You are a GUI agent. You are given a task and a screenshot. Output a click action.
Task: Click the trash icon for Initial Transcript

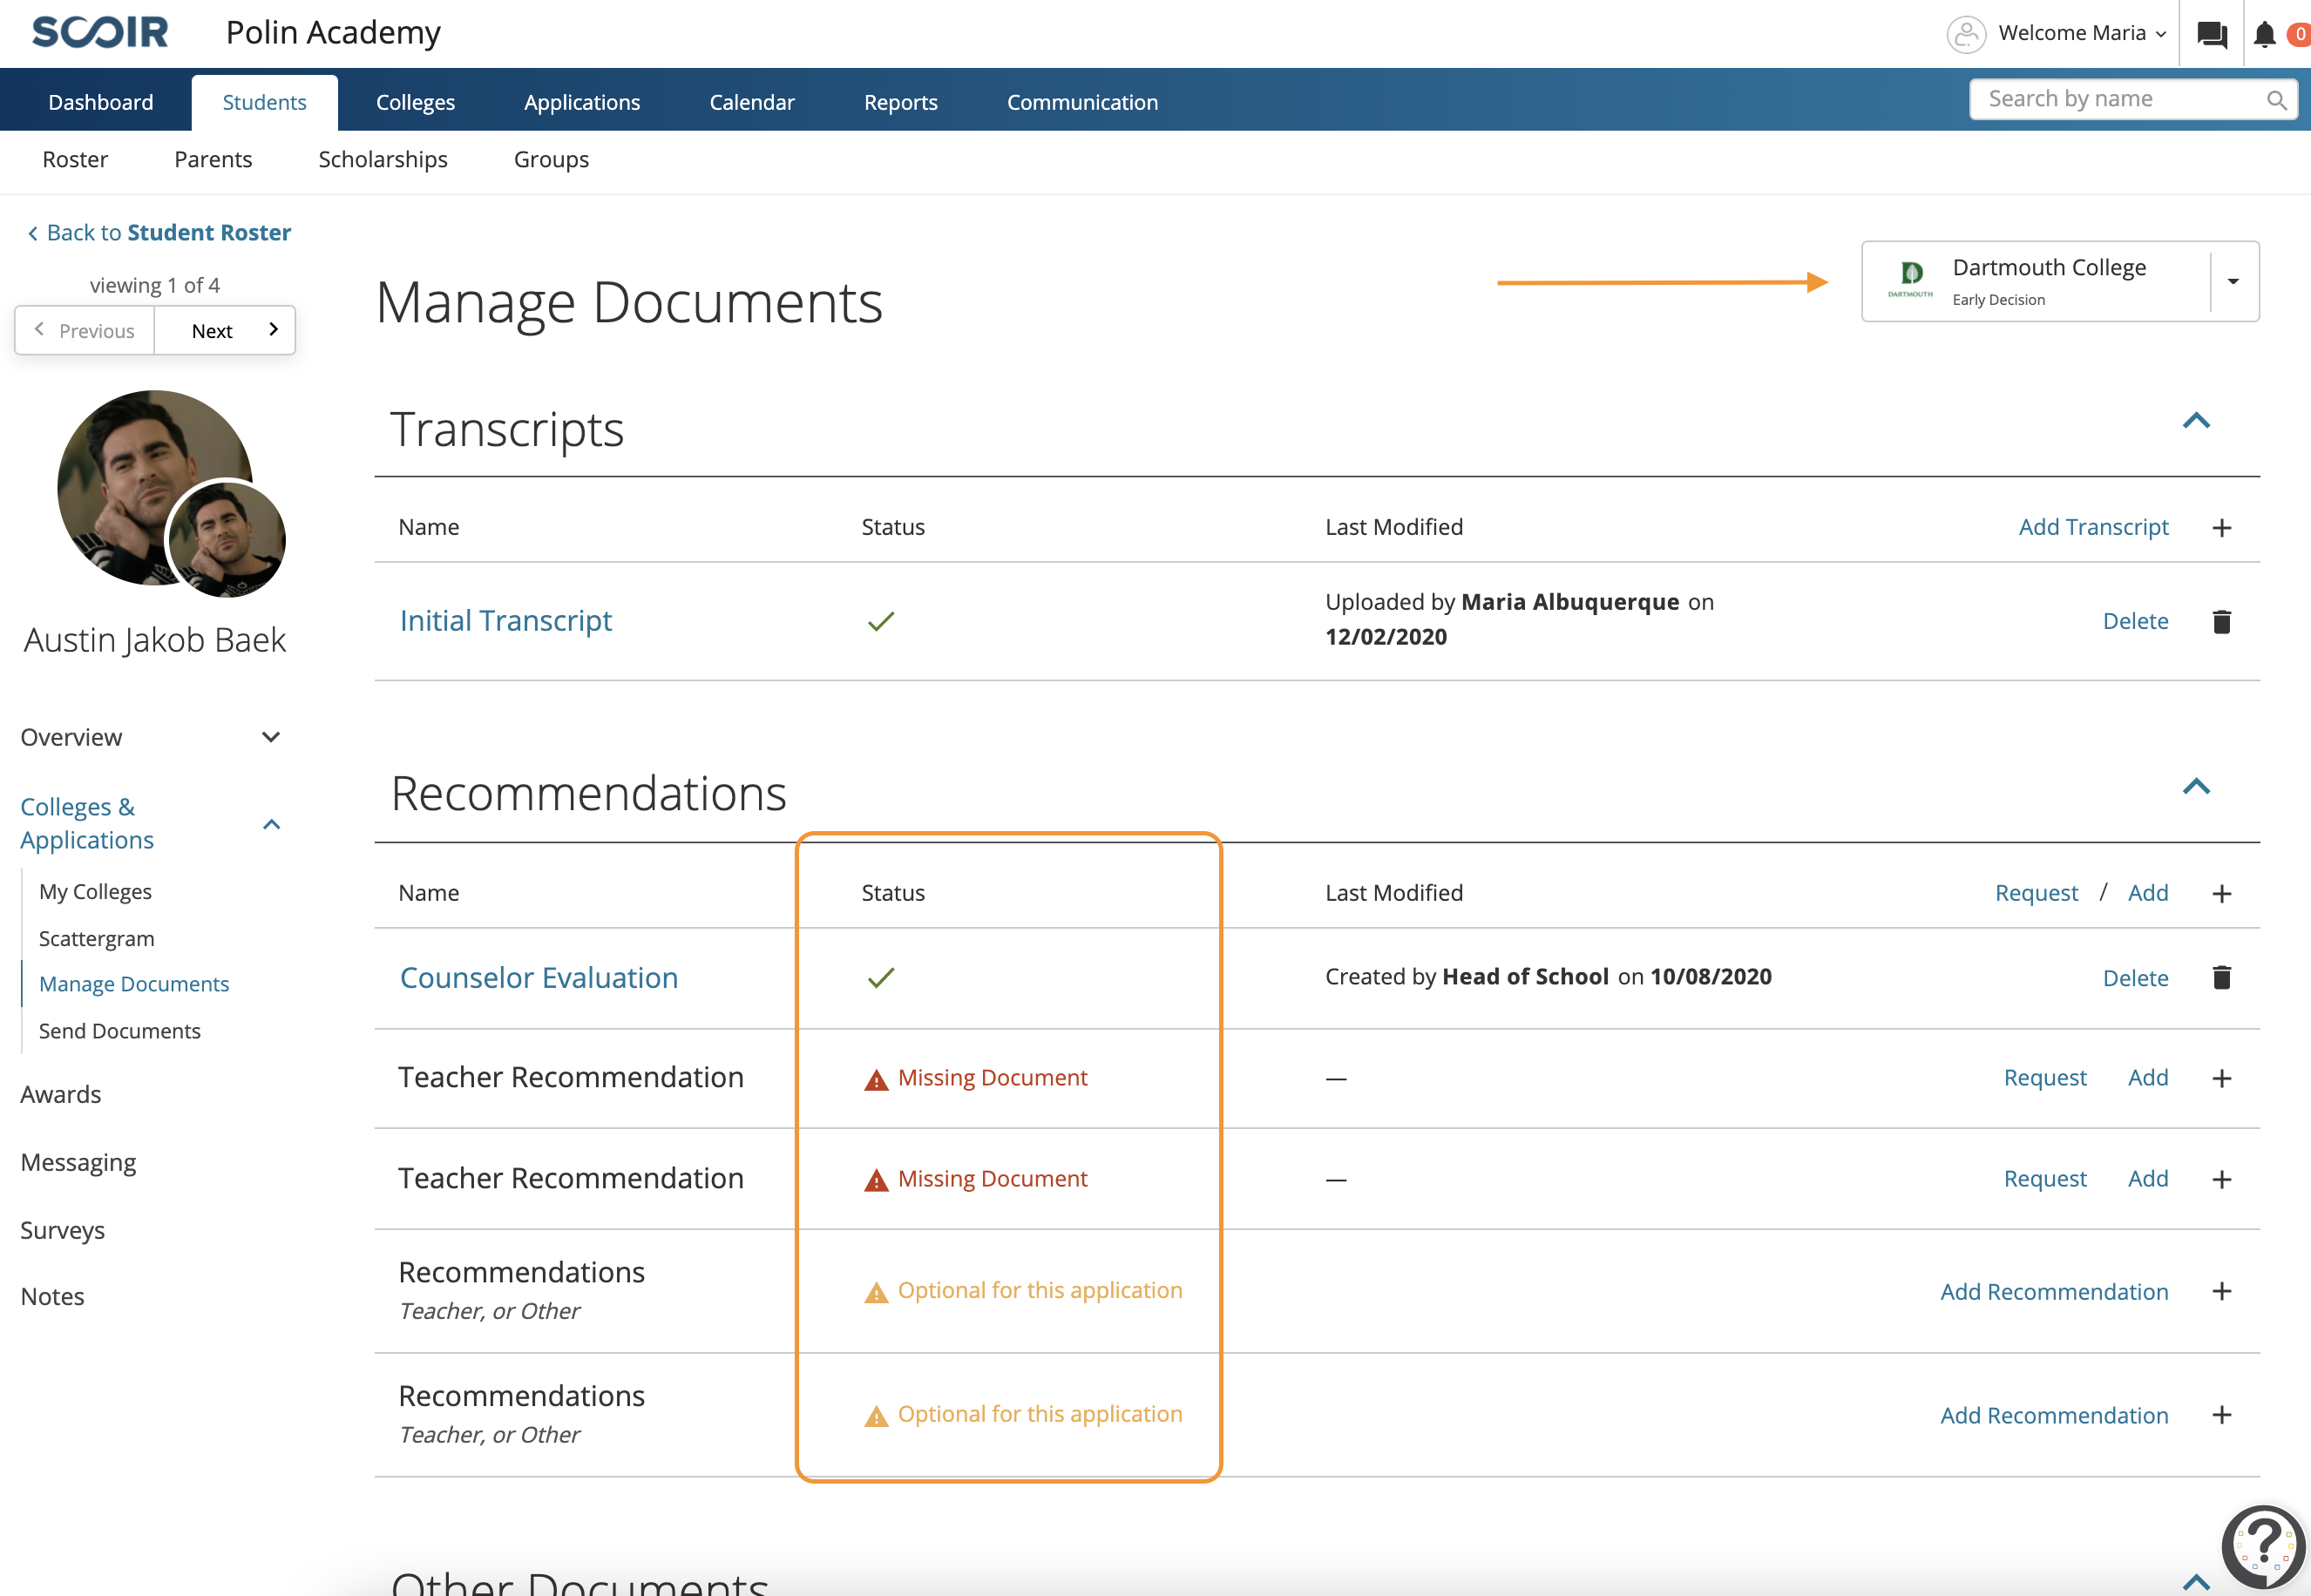[2222, 622]
